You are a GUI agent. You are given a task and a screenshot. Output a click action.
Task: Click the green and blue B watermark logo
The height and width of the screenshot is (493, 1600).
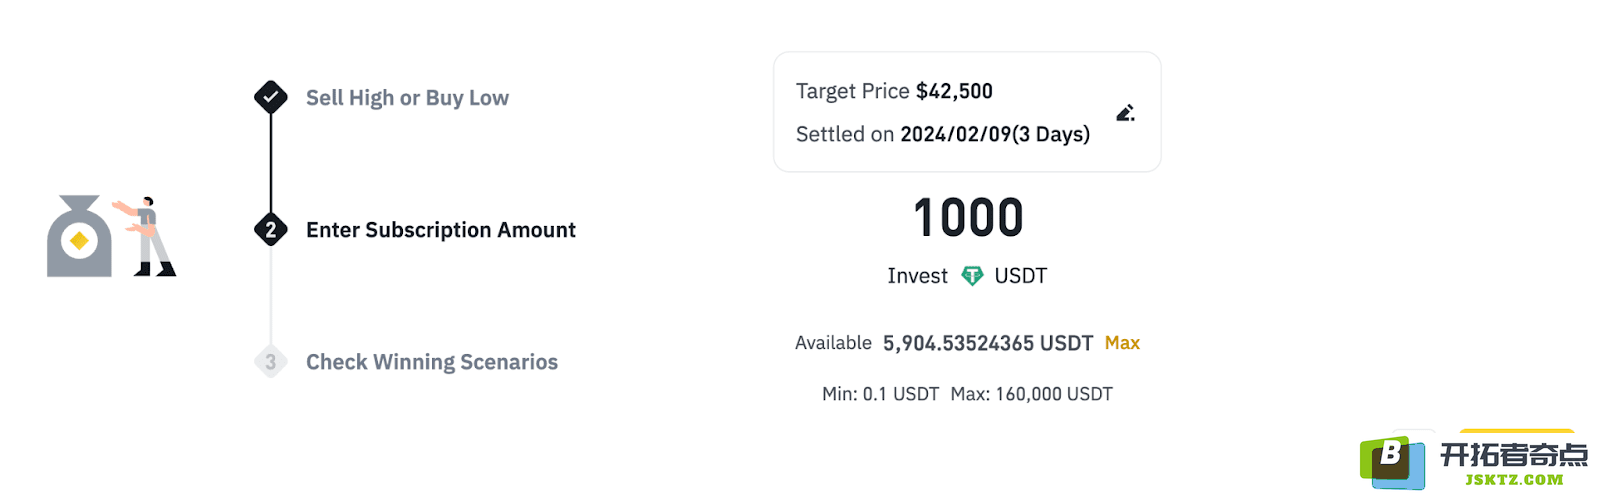(x=1392, y=463)
